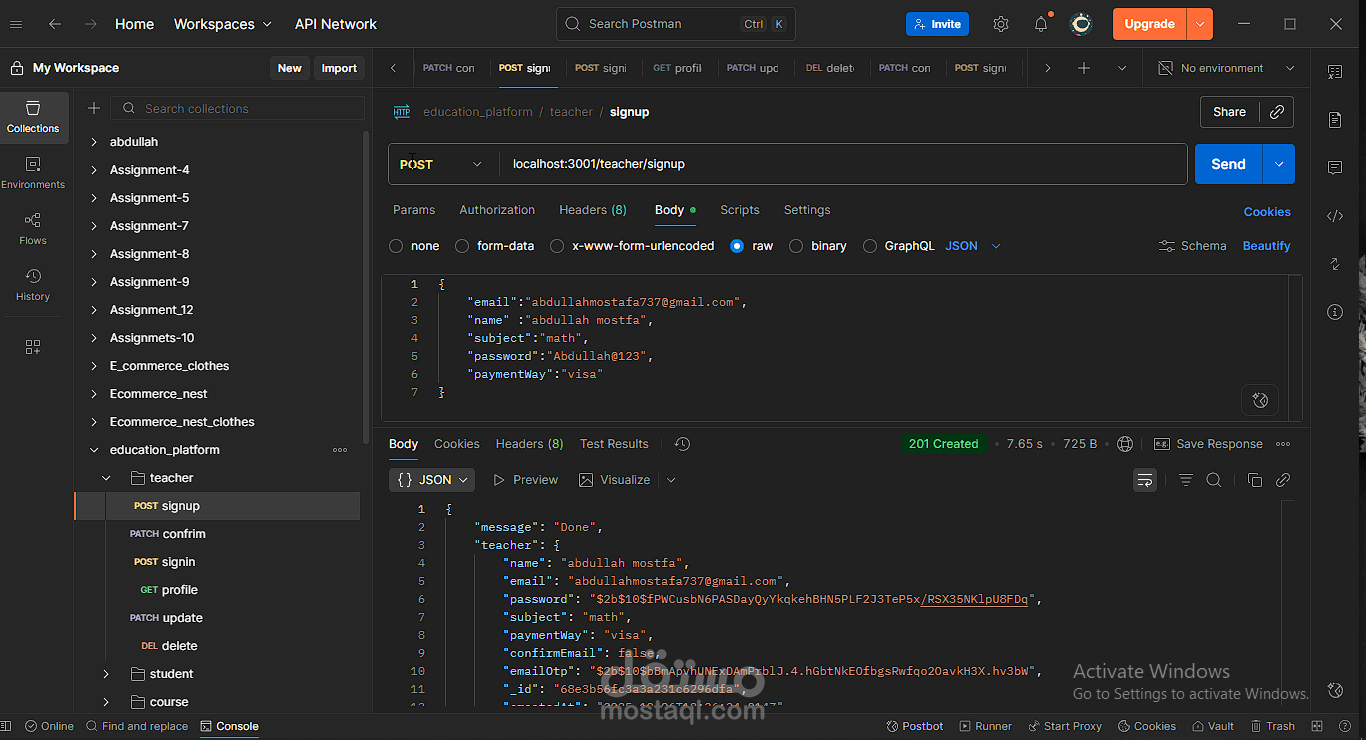The width and height of the screenshot is (1366, 740).
Task: Open the dropdown arrow beside Send
Action: pos(1279,164)
